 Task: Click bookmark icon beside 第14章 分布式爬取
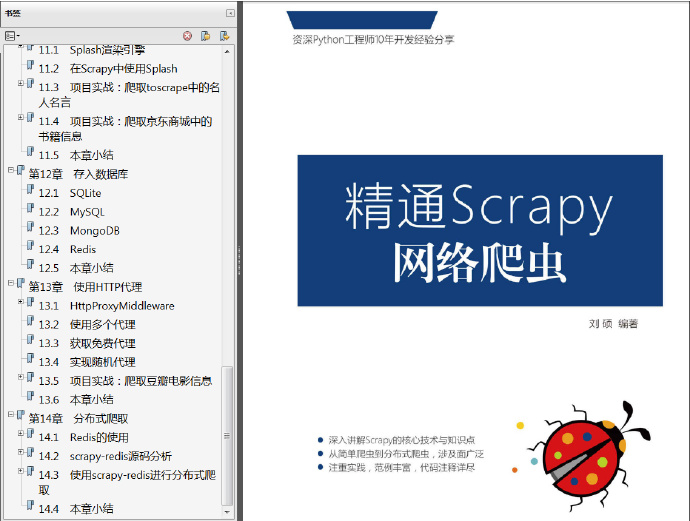pos(20,415)
